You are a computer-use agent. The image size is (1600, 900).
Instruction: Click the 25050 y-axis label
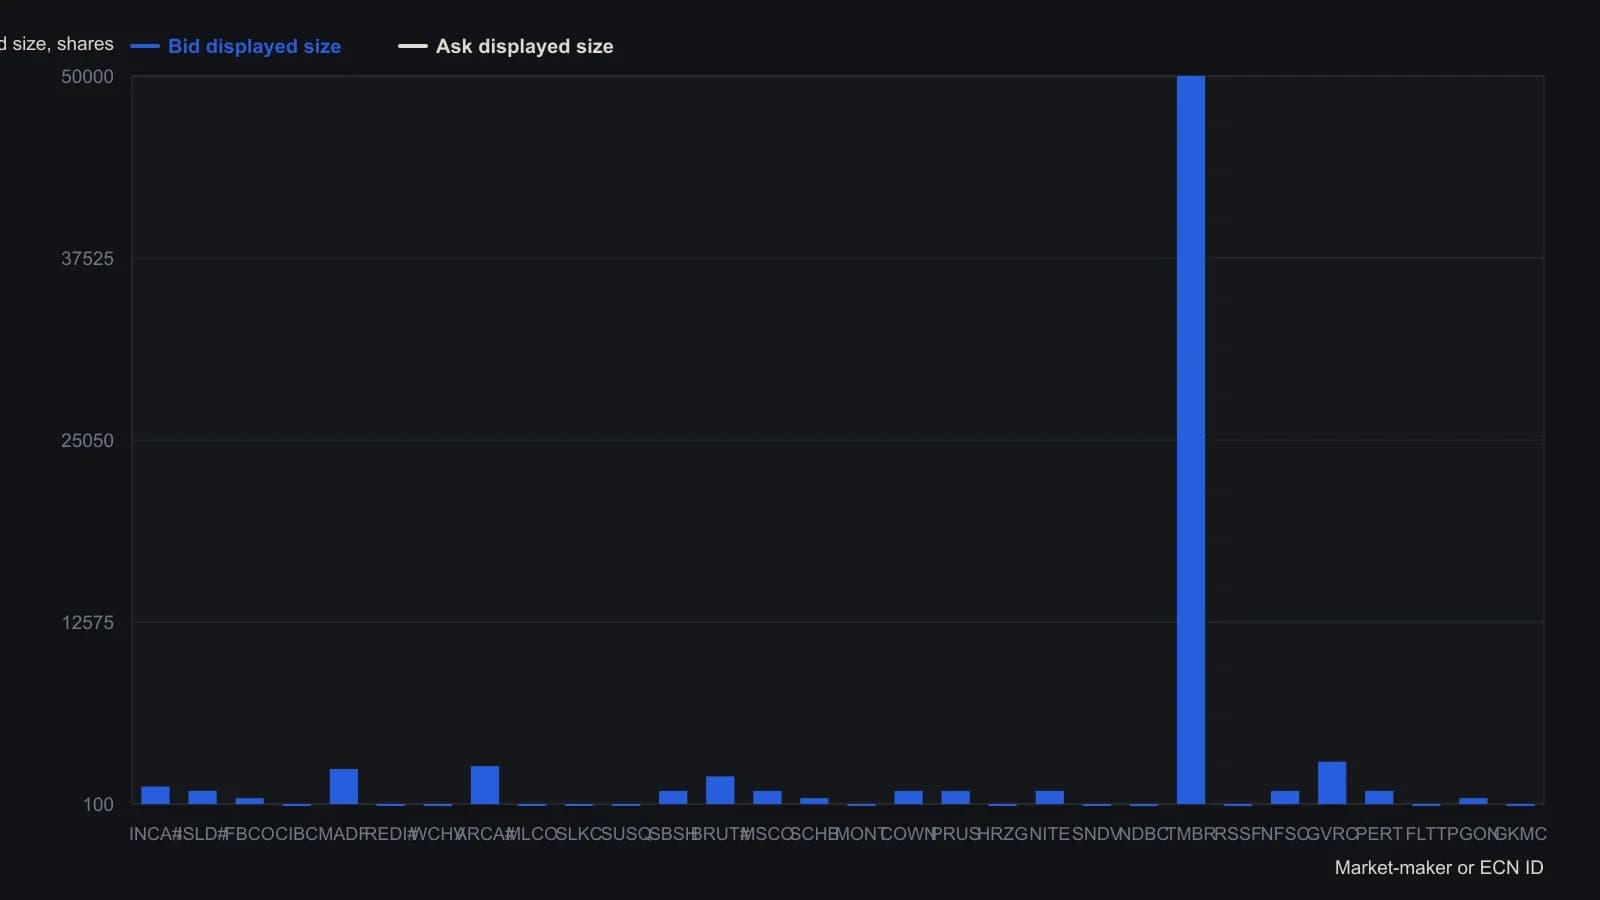[88, 441]
